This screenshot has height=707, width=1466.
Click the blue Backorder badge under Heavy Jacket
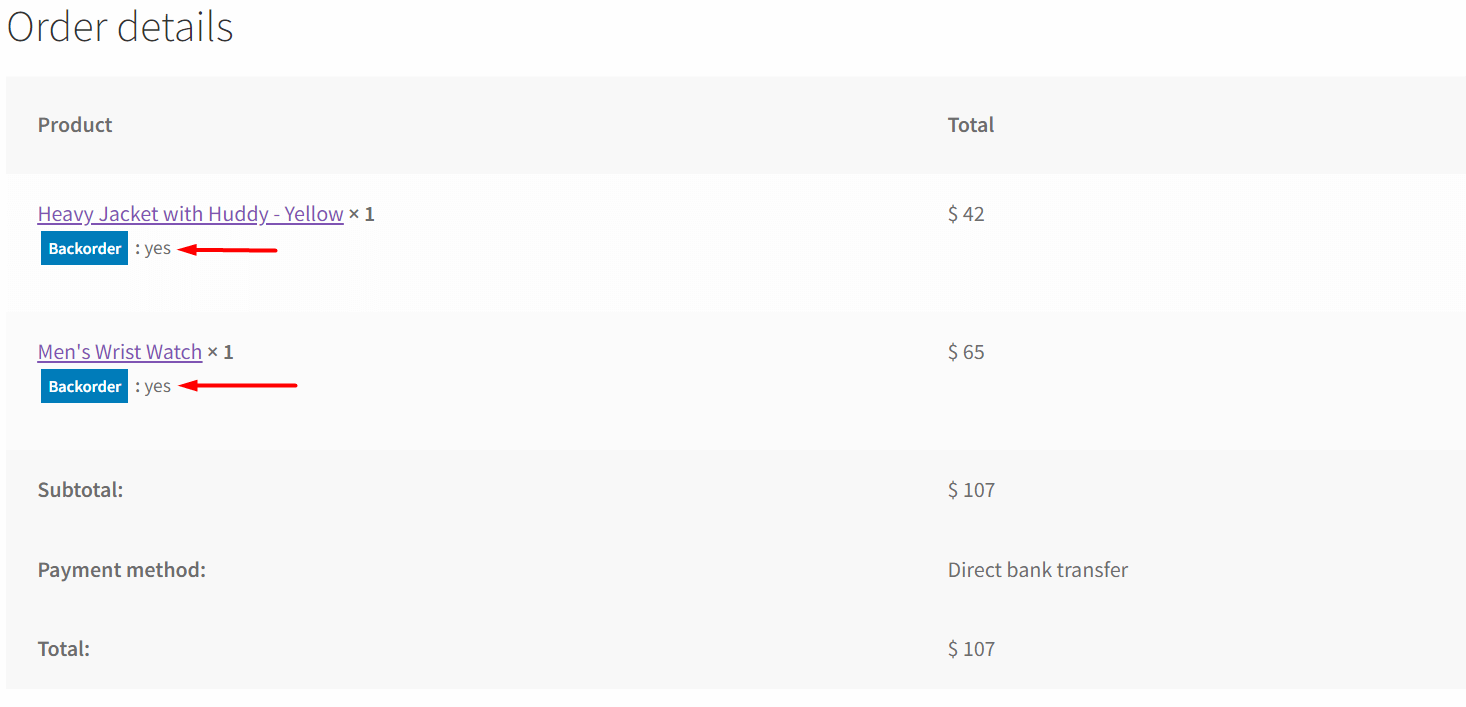(x=84, y=248)
